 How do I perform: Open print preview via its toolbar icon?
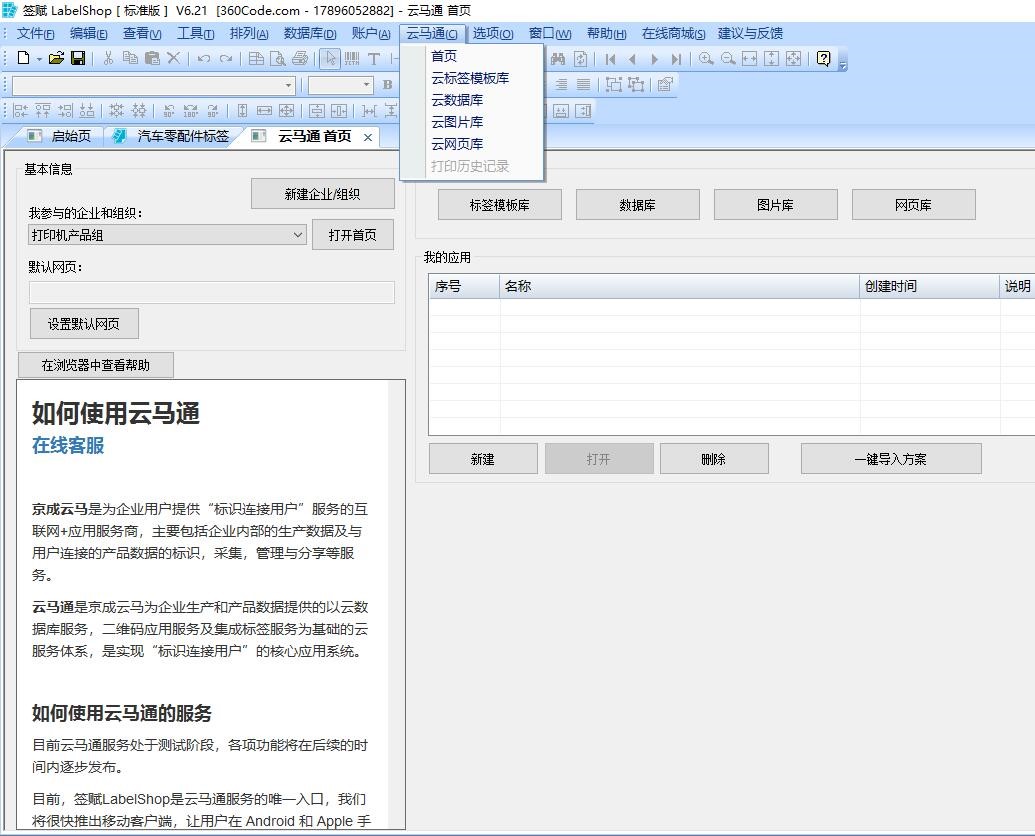coord(275,57)
